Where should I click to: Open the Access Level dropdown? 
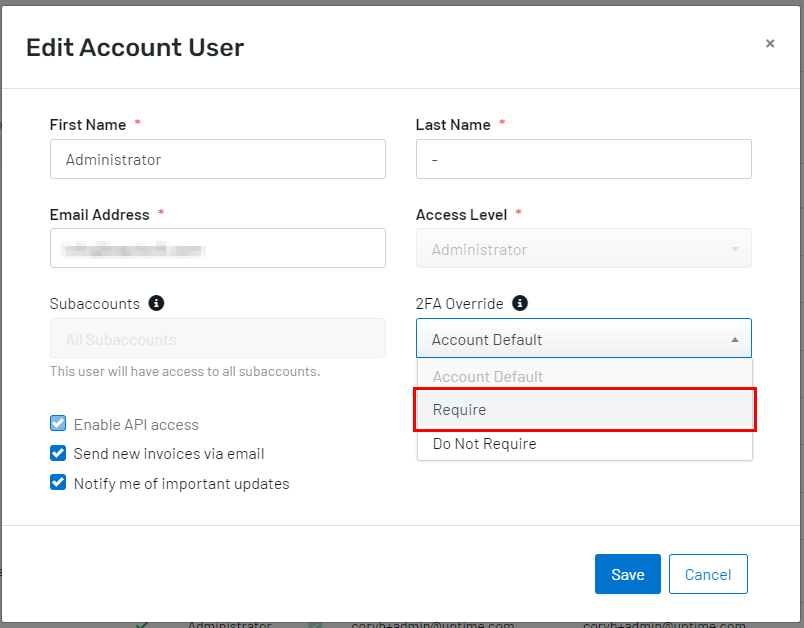point(583,249)
